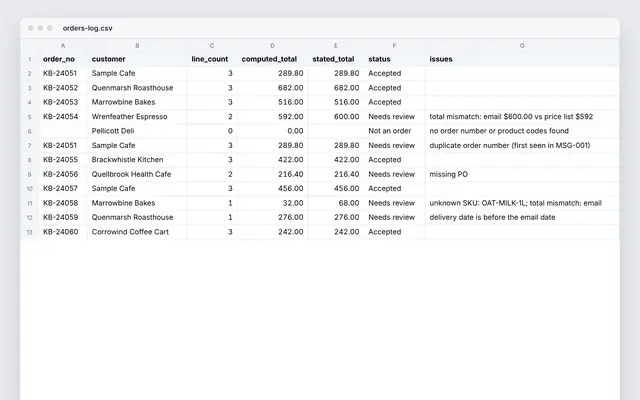
Task: Select computed total 456.00
Action: (273, 189)
